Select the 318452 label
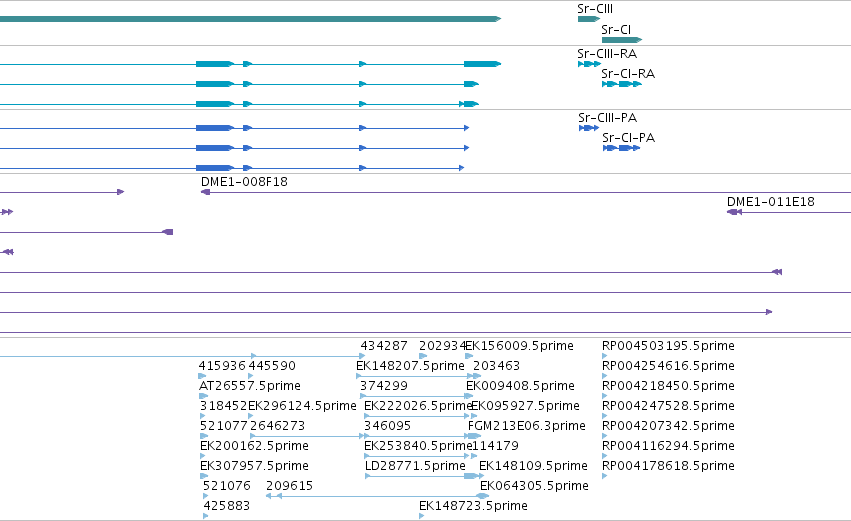Viewport: 851px width, 521px height. pos(224,406)
